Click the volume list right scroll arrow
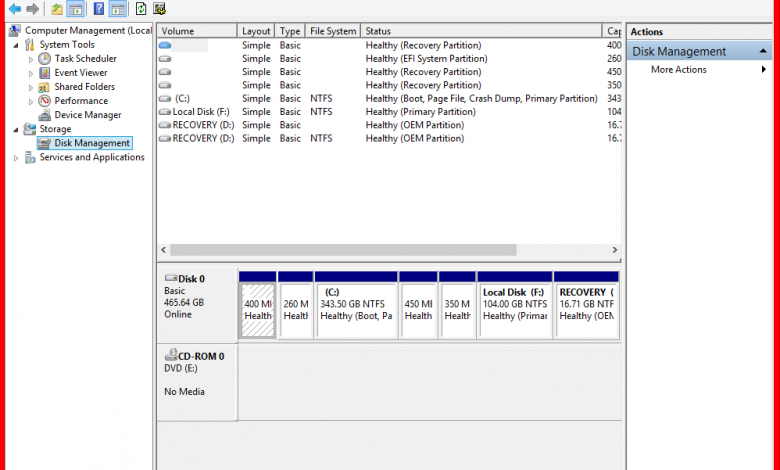This screenshot has width=780, height=470. pyautogui.click(x=615, y=250)
